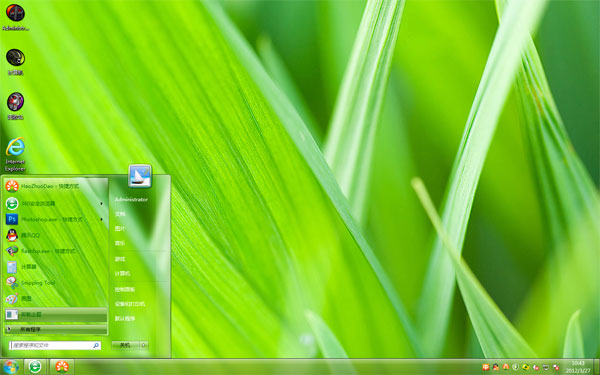Open the HaoZhuoDao taskbar icon

[62, 367]
